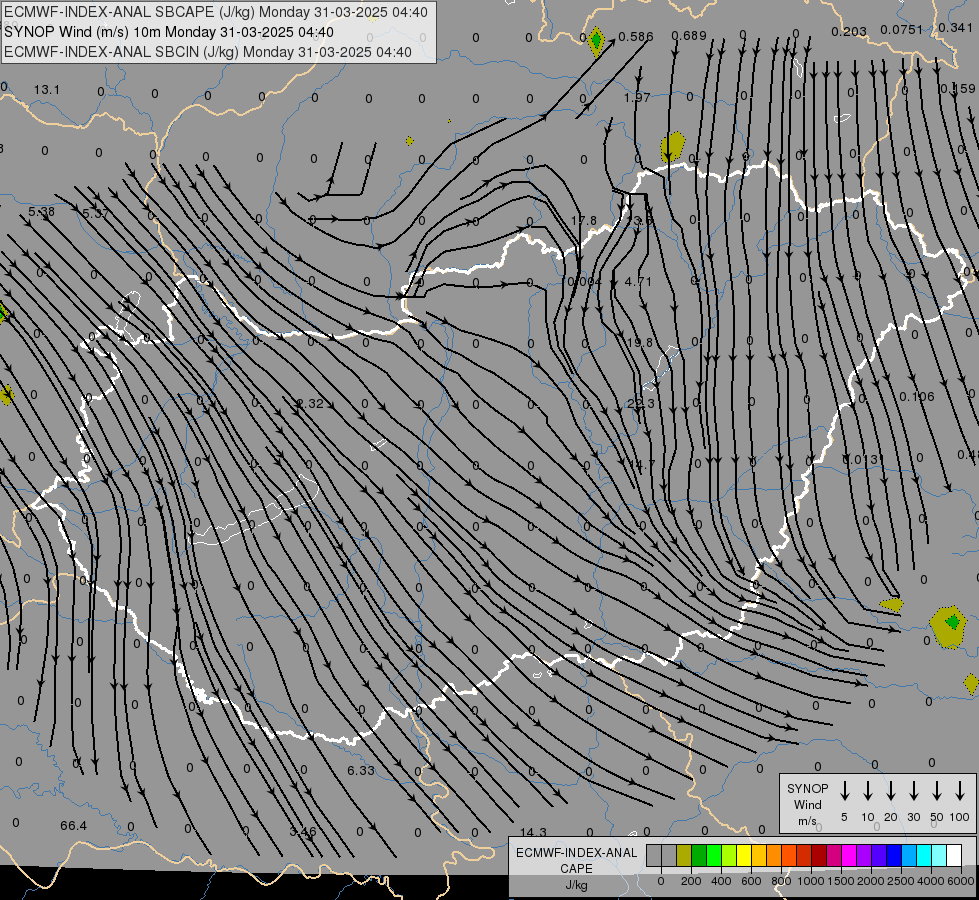979x900 pixels.
Task: Select the olive CAPE blob below 1.97
Action: [x=672, y=146]
